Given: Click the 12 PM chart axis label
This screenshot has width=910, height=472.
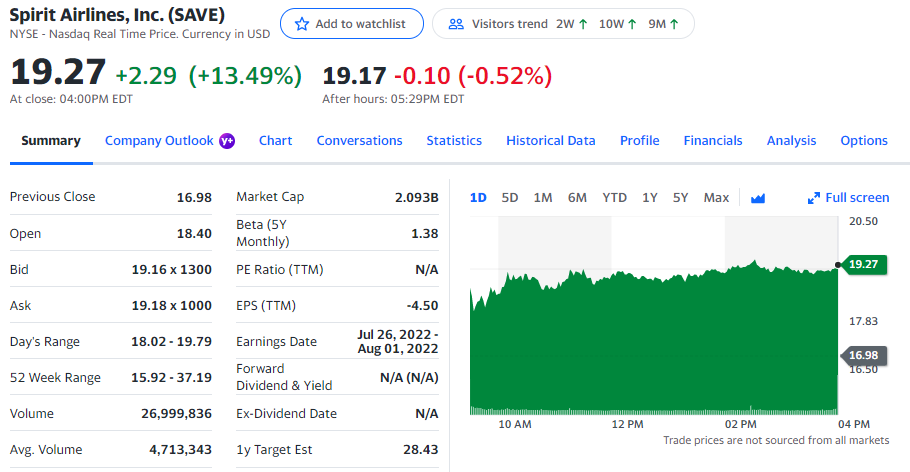Looking at the screenshot, I should (x=627, y=424).
